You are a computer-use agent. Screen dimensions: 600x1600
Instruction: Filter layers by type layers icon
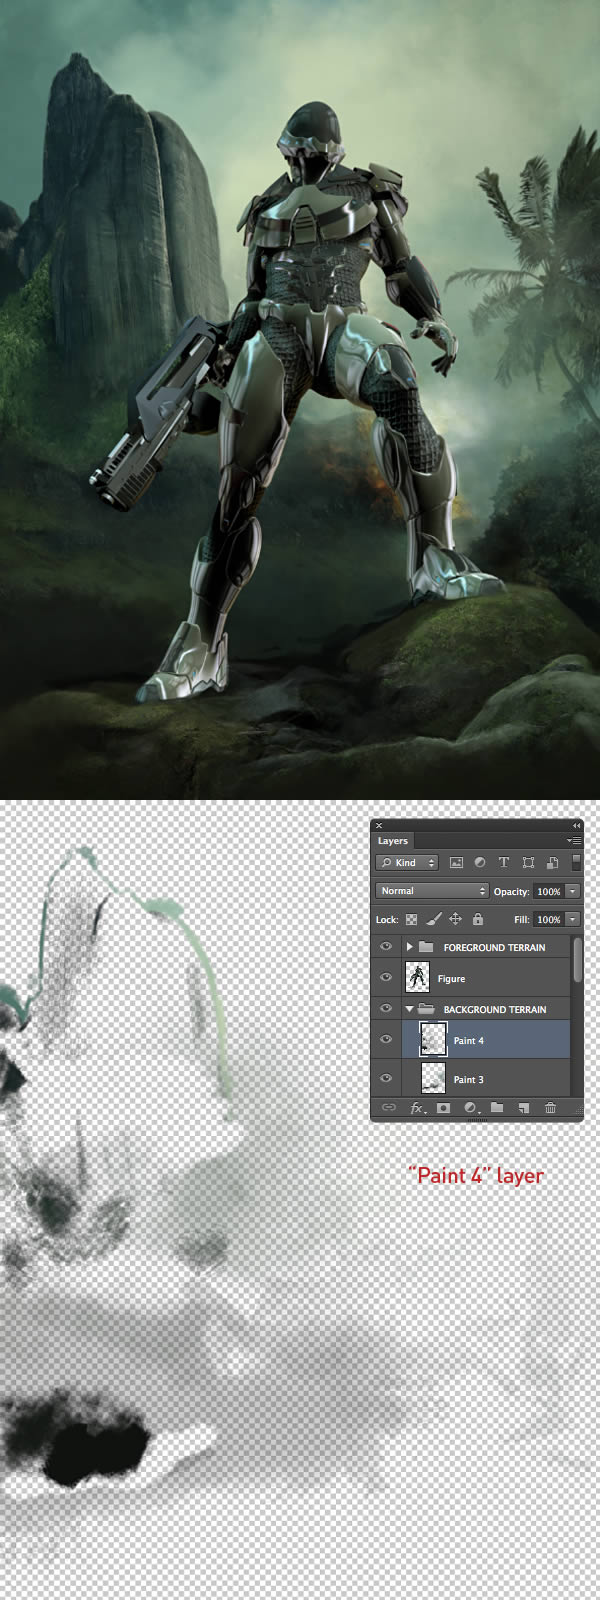point(503,862)
